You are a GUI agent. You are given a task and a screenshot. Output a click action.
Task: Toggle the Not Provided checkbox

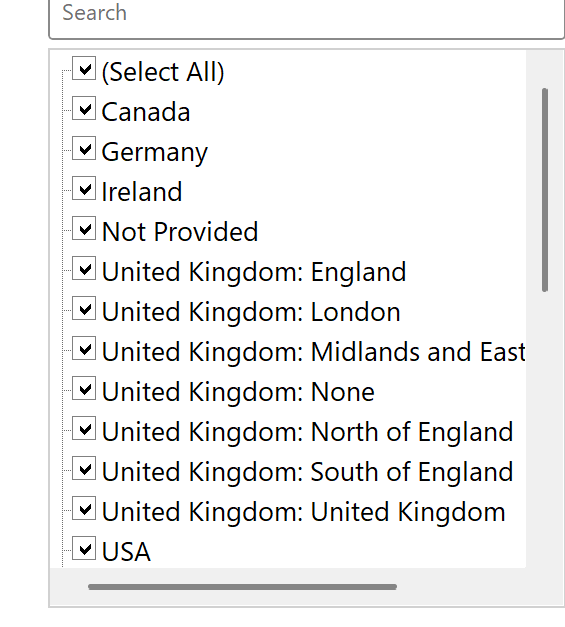point(84,228)
